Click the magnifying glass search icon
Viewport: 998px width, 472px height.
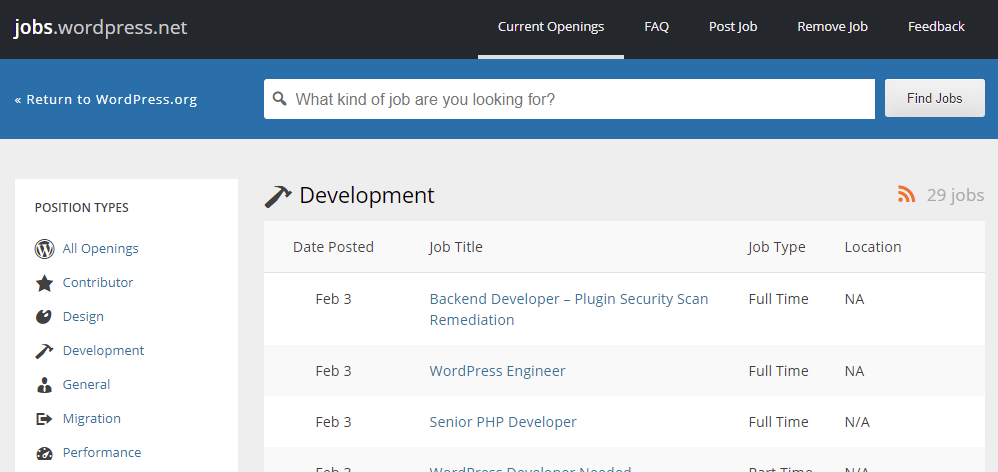280,99
